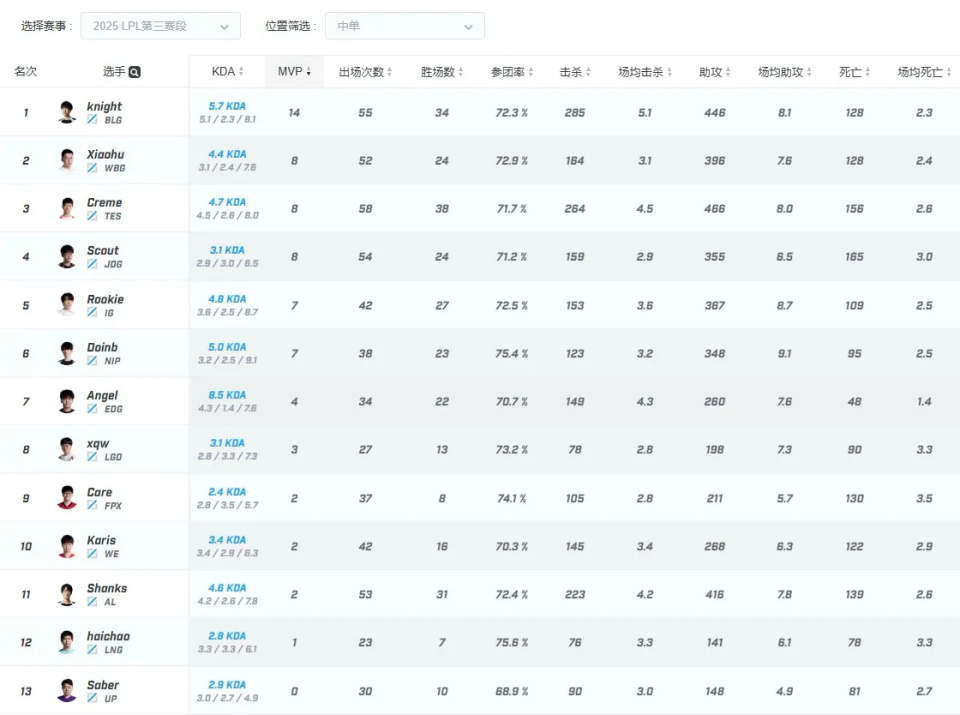The height and width of the screenshot is (715, 960).
Task: Sort by 出场次数 column header
Action: pos(389,72)
